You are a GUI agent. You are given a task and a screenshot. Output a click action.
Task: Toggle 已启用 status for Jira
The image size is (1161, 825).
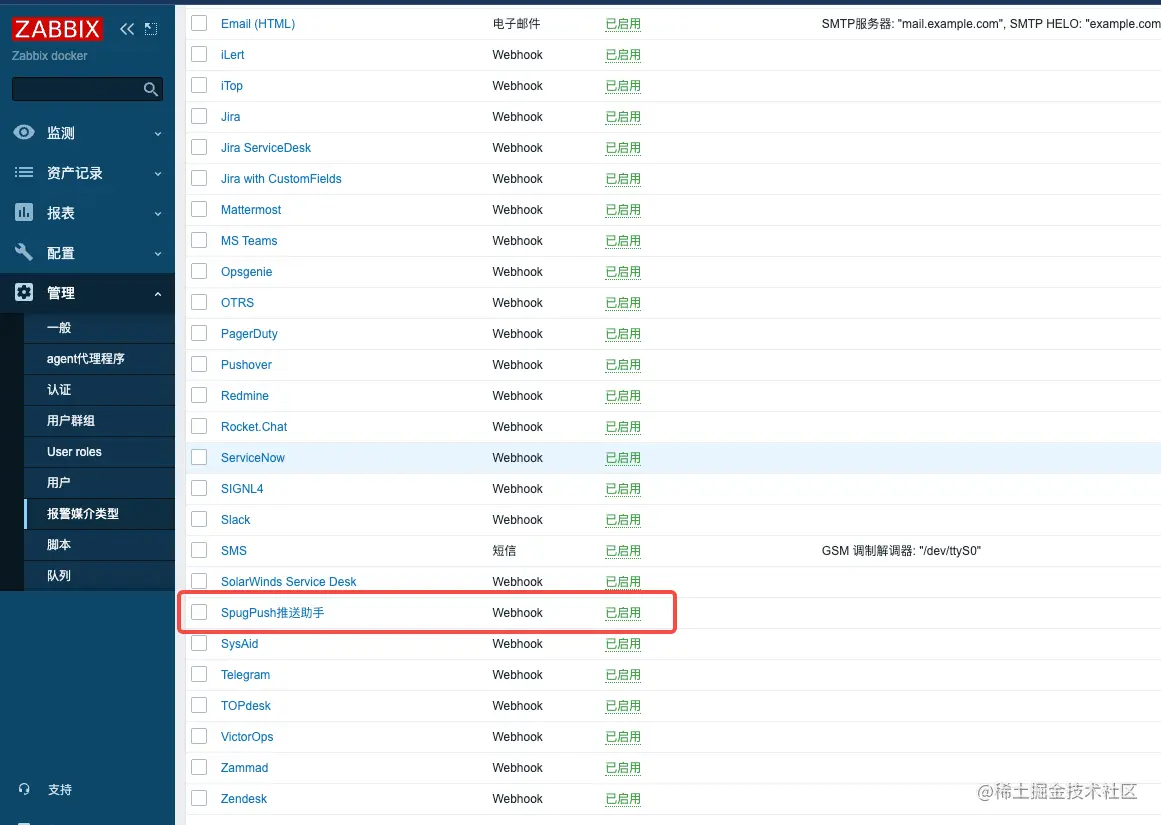(x=623, y=117)
